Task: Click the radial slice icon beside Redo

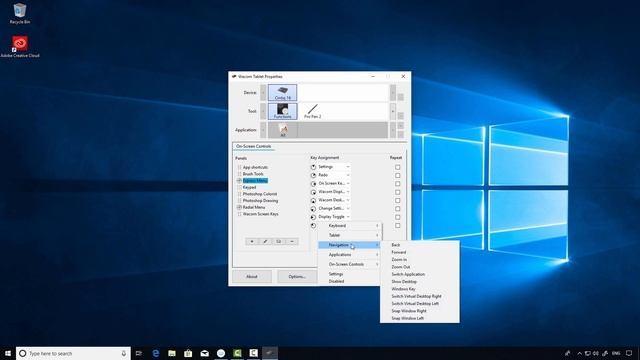Action: (x=313, y=175)
